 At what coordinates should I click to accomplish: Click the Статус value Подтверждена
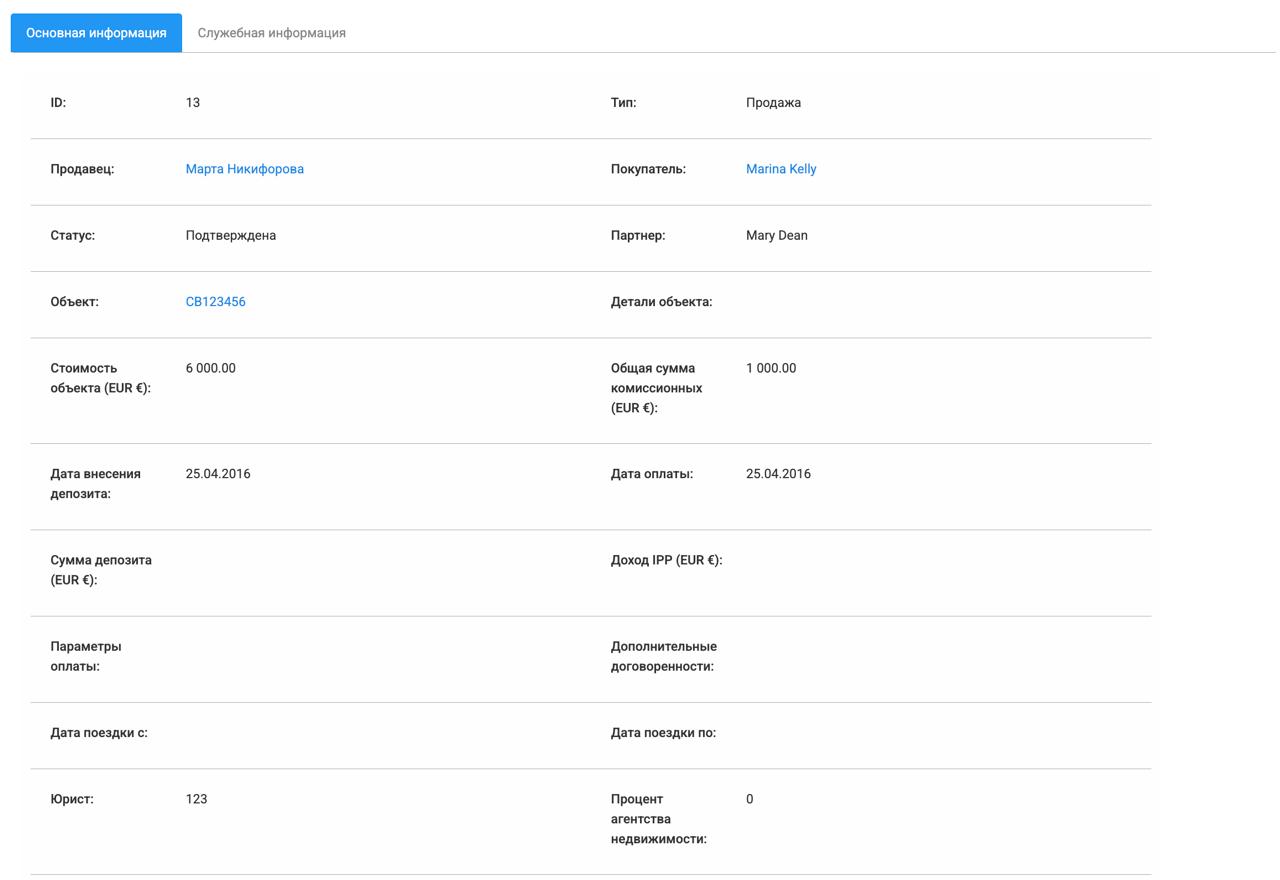[232, 235]
